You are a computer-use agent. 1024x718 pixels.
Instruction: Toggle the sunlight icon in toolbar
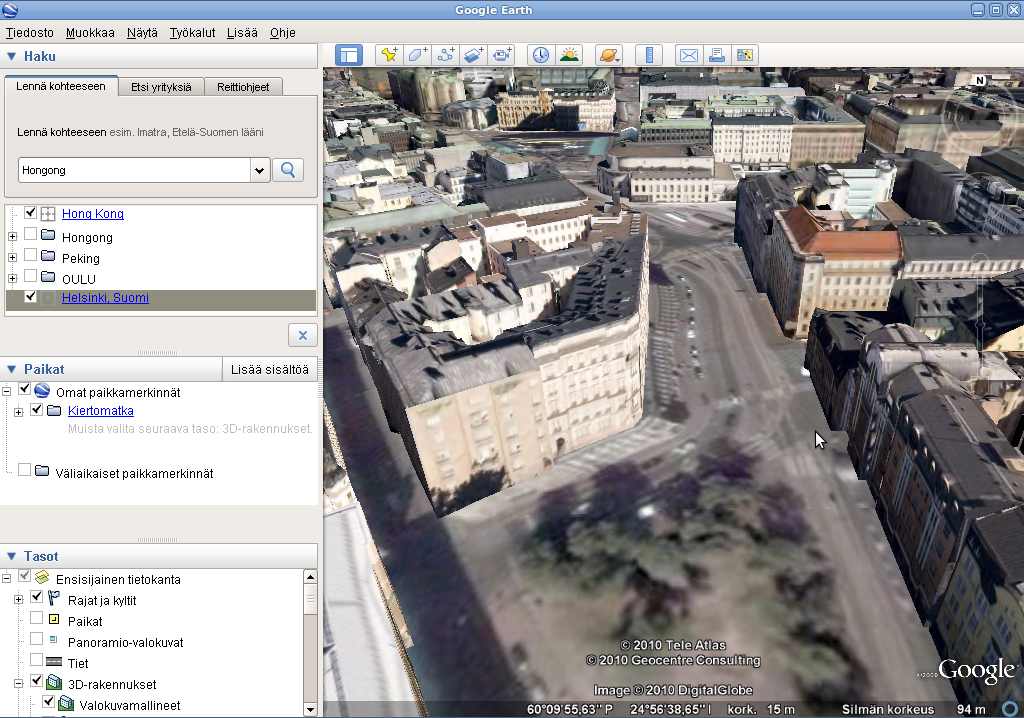(x=569, y=55)
